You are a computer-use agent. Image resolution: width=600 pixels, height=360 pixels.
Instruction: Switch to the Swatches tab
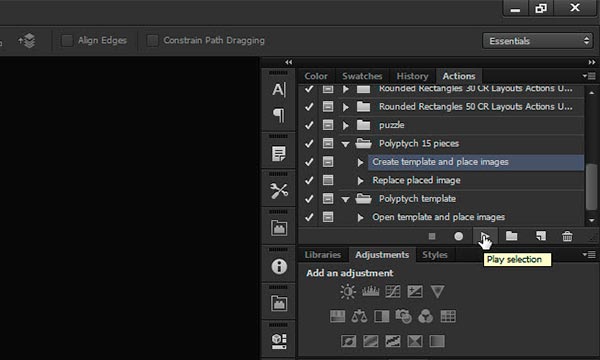(x=362, y=76)
